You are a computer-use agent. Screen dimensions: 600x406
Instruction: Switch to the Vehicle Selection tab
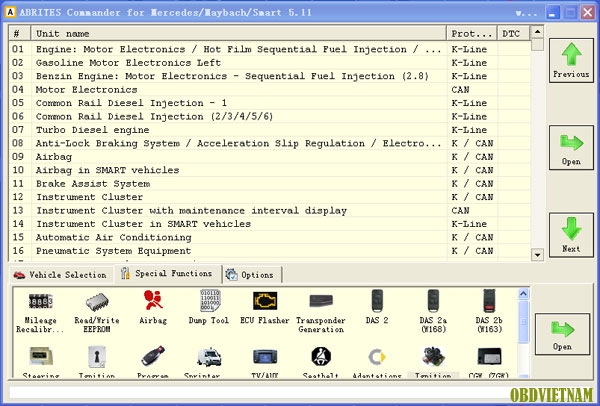point(60,275)
